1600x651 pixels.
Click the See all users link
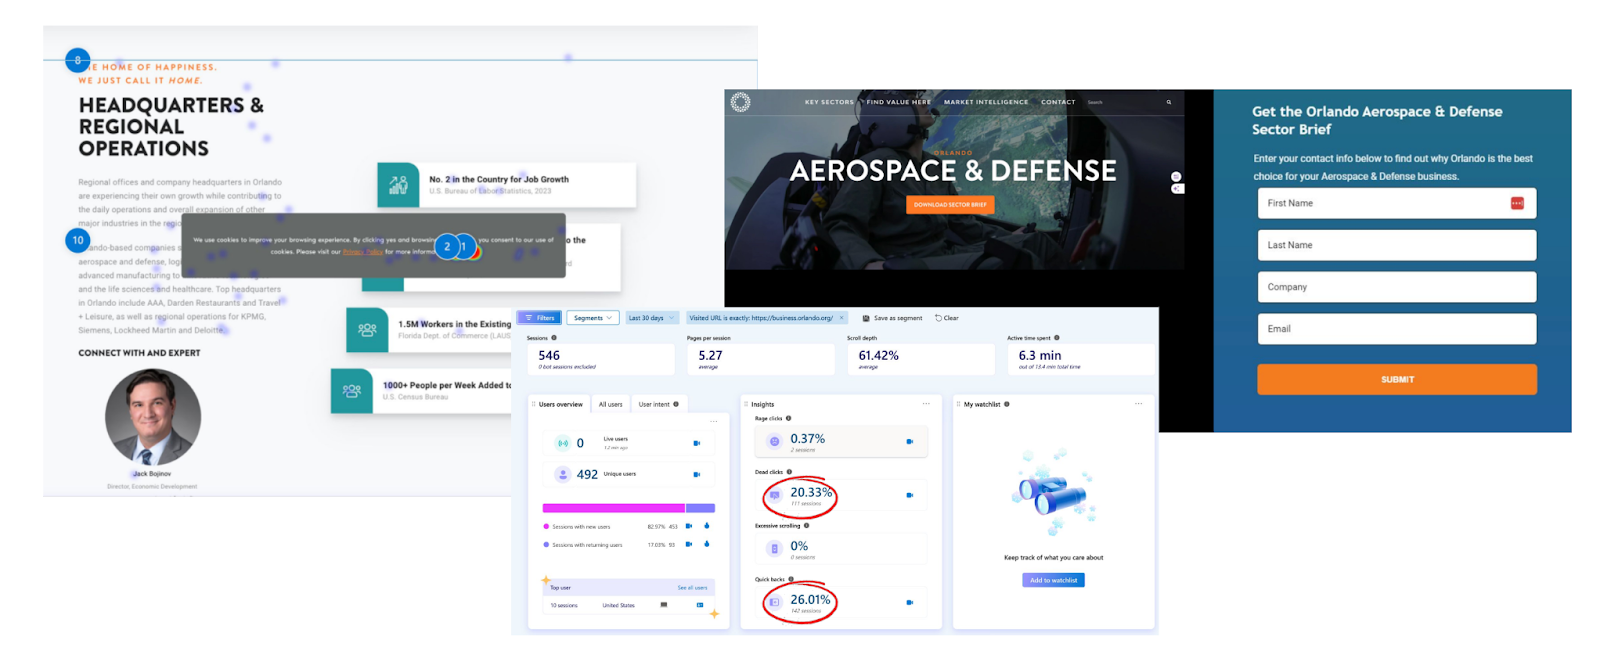click(x=692, y=588)
